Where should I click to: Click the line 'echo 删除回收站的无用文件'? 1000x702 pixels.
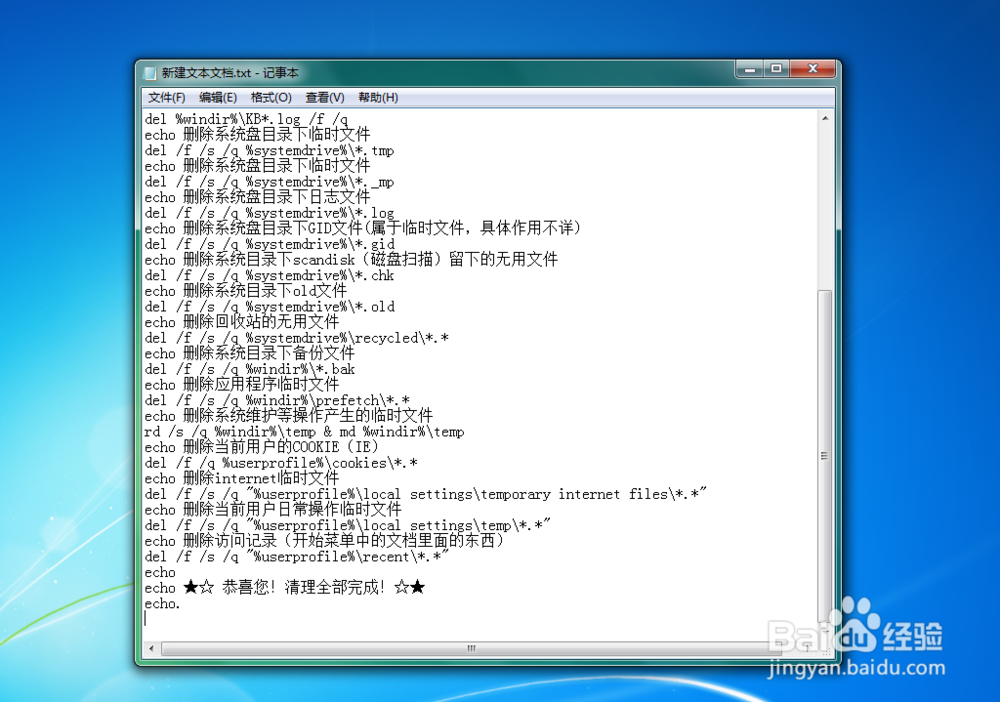pyautogui.click(x=242, y=322)
